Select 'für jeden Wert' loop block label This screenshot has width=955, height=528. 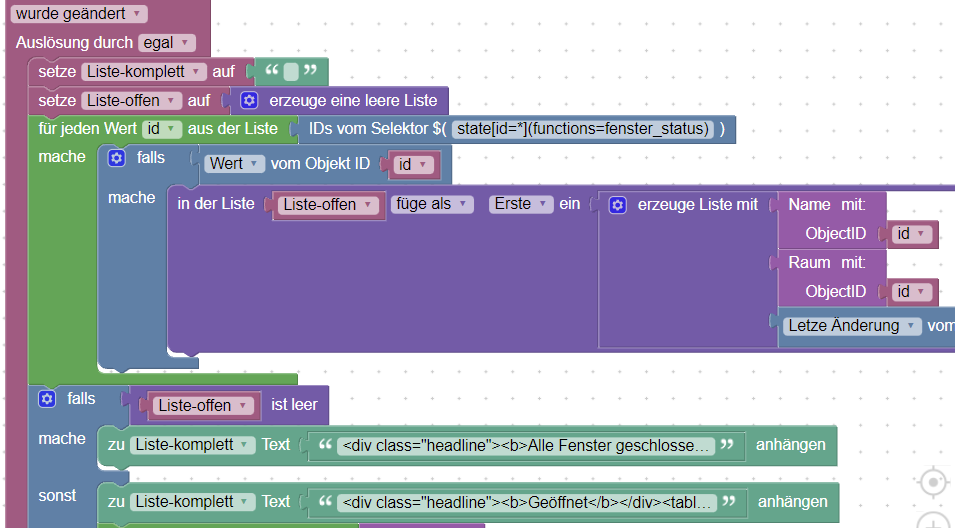(87, 129)
